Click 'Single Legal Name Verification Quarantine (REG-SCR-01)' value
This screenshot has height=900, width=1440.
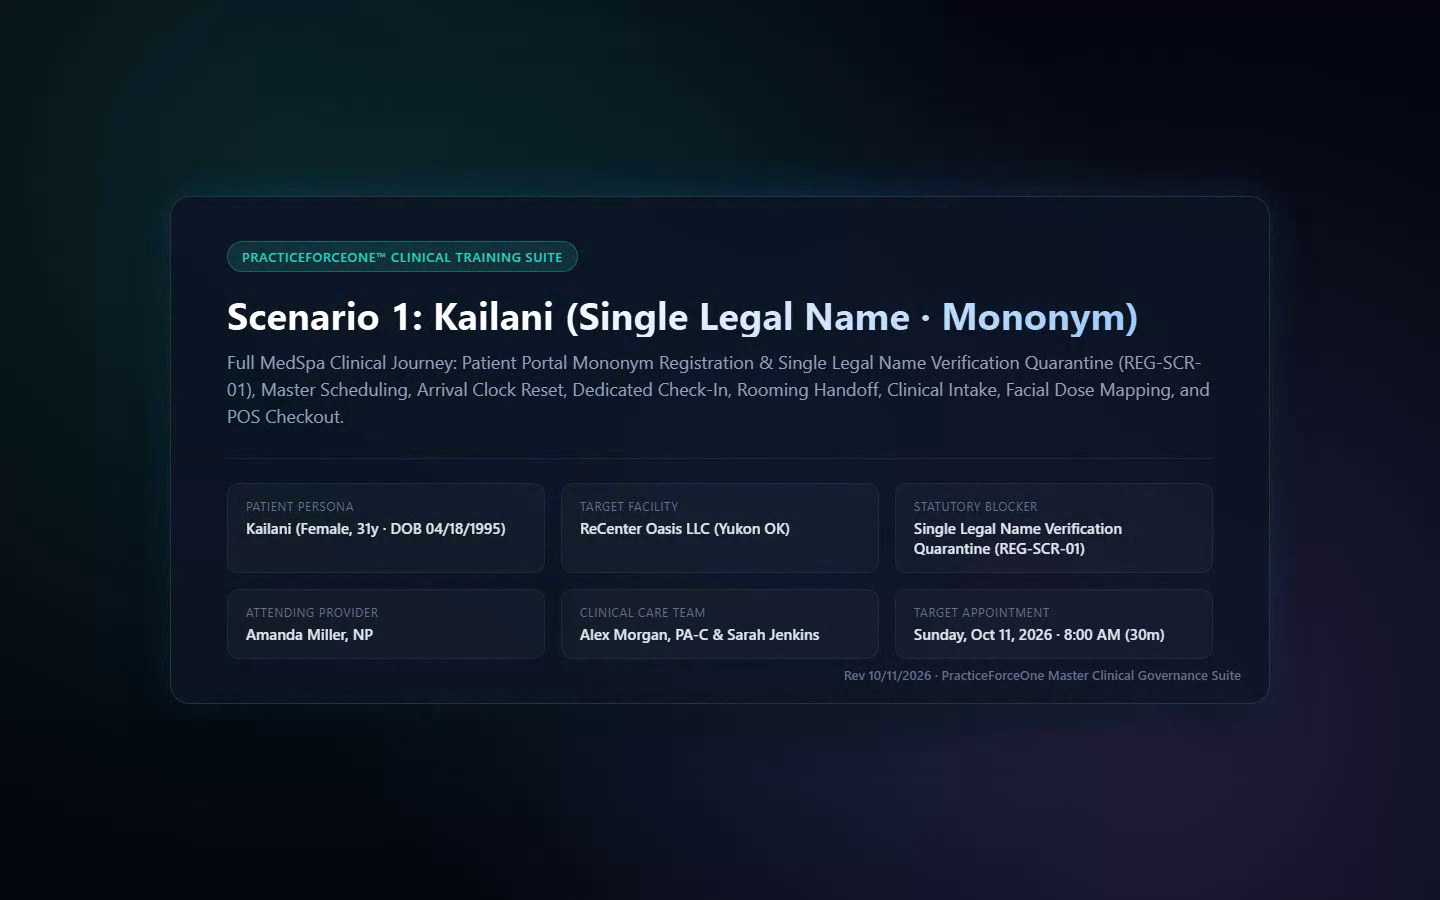1017,539
